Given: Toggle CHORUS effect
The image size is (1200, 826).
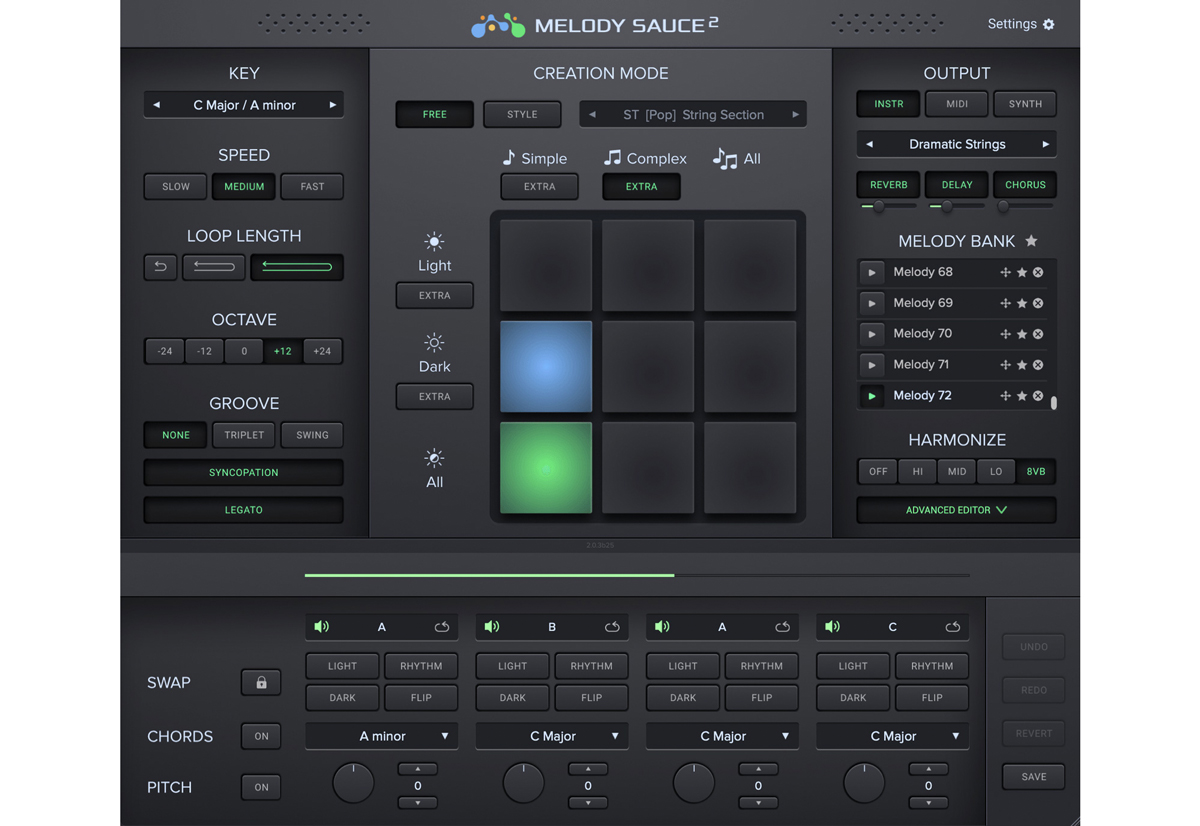Looking at the screenshot, I should click(x=1025, y=185).
